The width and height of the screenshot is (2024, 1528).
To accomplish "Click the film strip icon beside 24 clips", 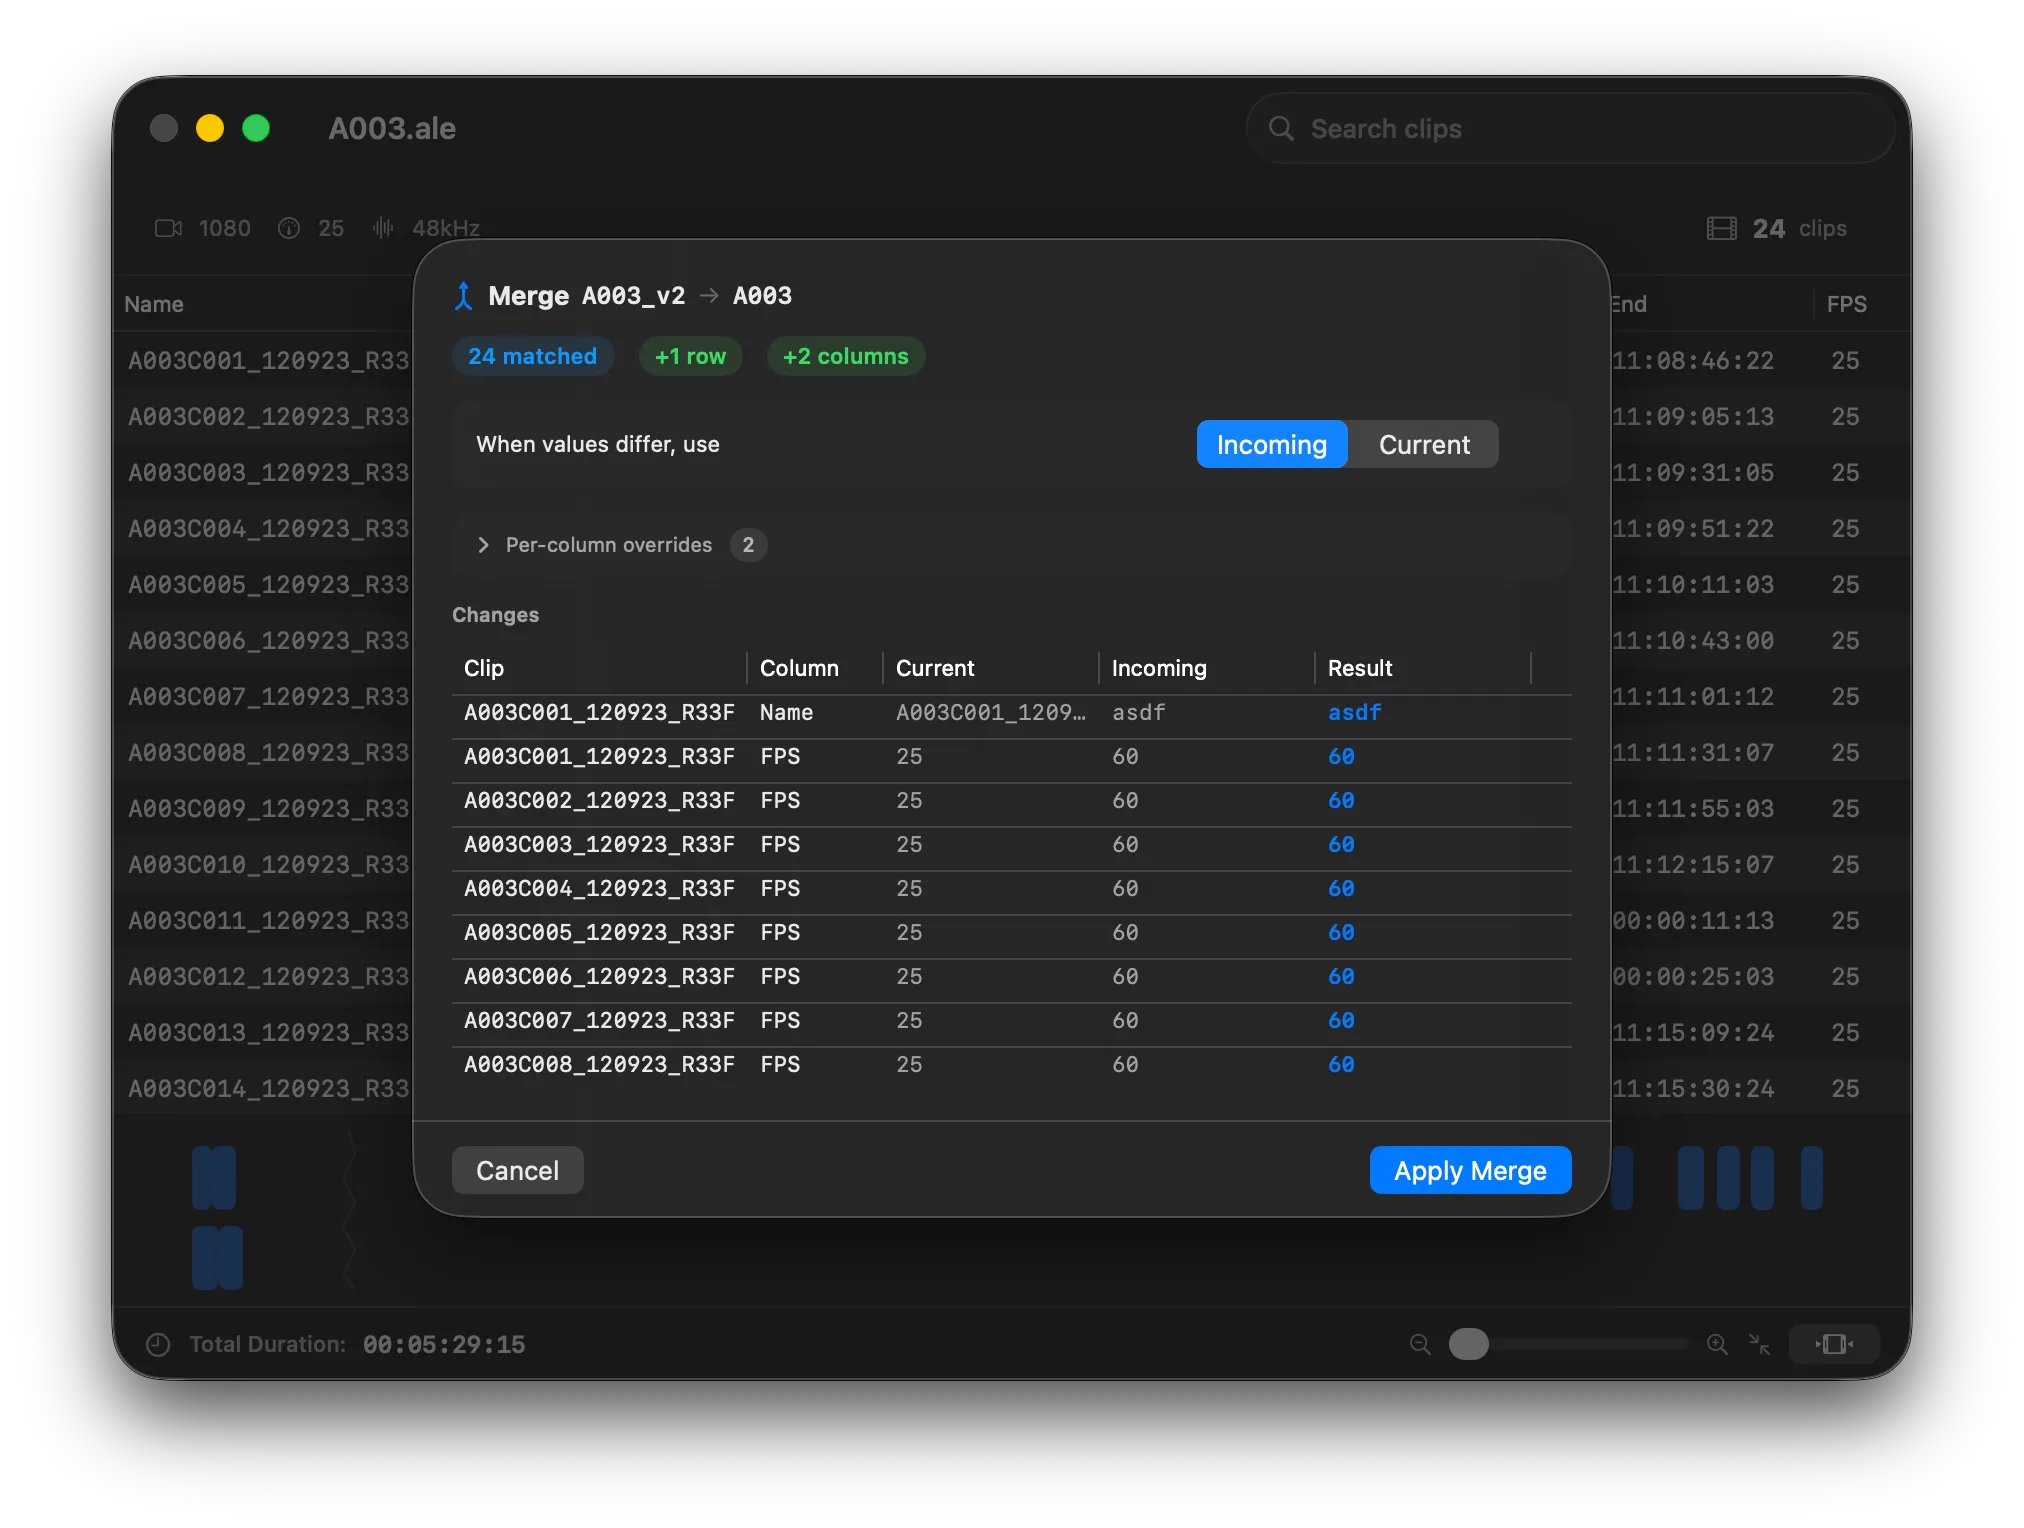I will tap(1722, 228).
